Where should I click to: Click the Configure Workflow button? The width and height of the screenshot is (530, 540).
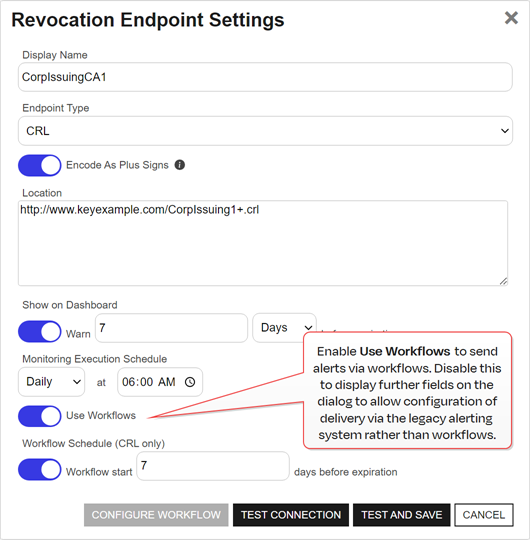coord(156,515)
